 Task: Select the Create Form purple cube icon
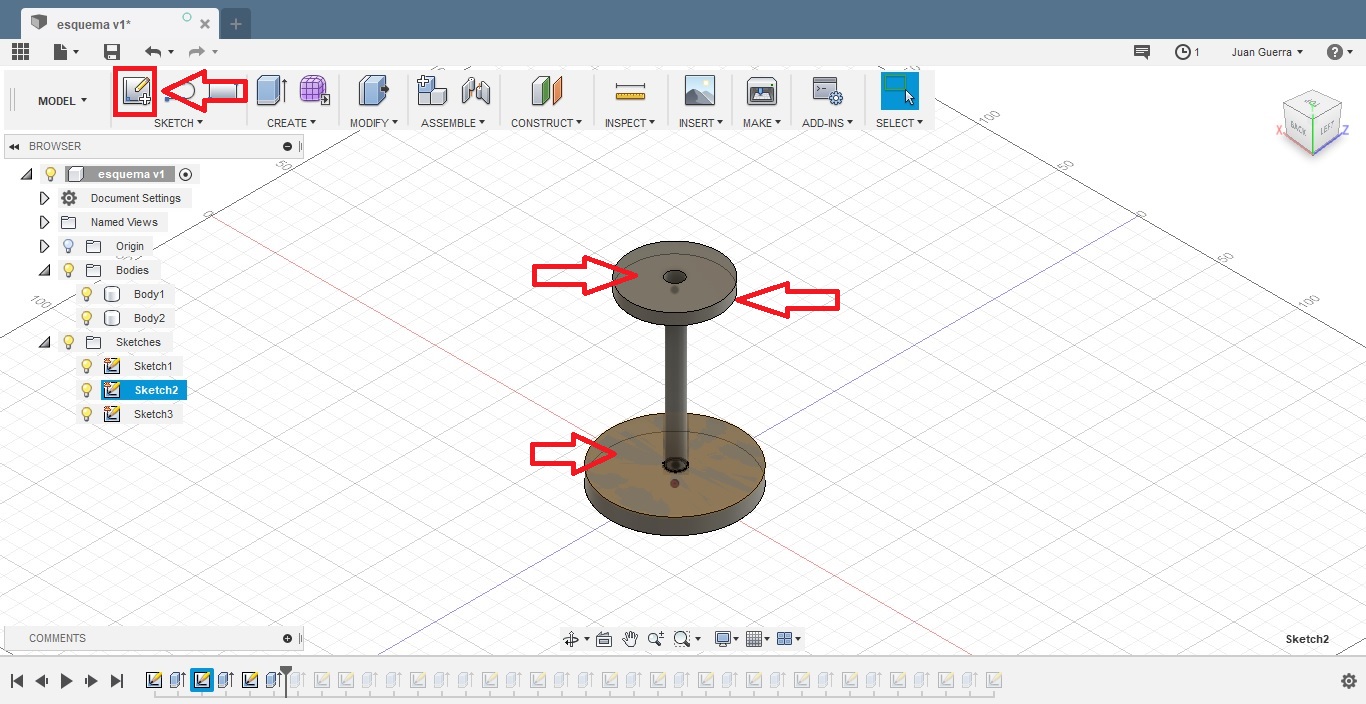click(314, 91)
